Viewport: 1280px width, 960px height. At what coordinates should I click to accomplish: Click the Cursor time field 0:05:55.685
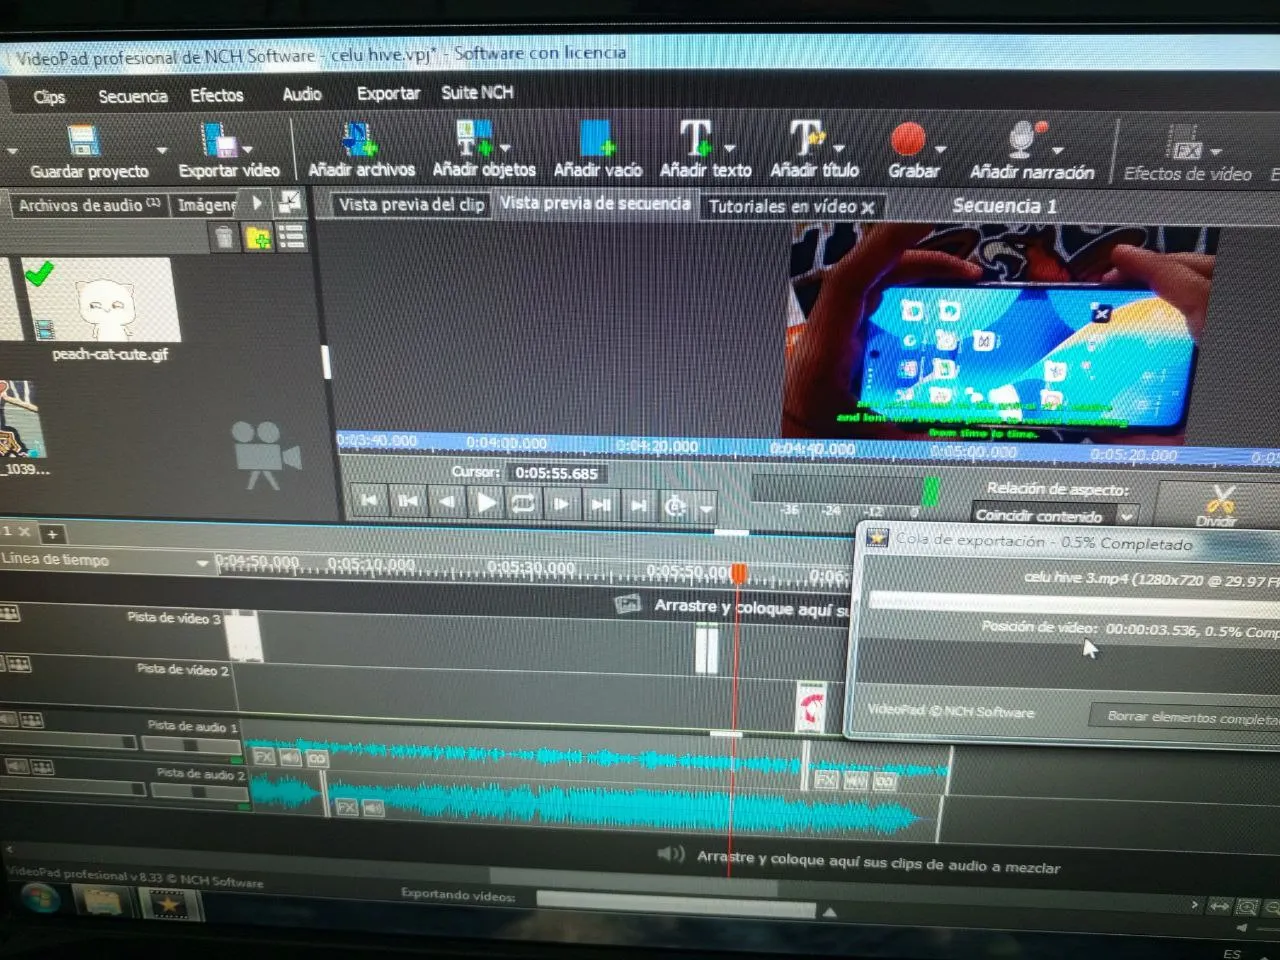click(x=557, y=473)
